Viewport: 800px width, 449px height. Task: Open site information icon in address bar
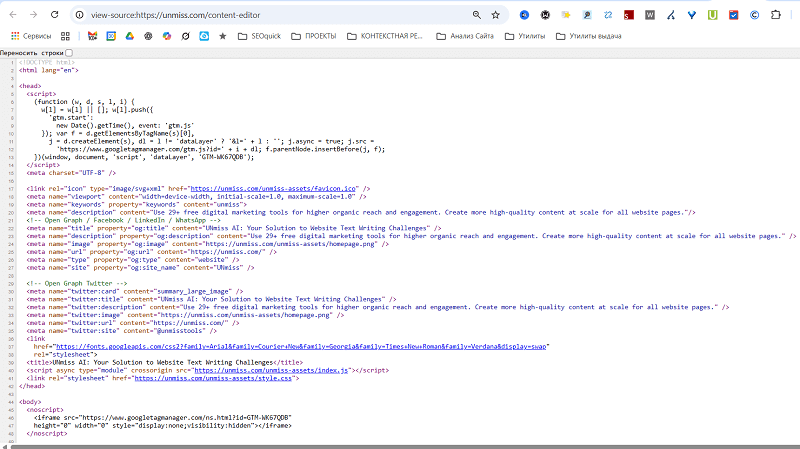click(x=80, y=15)
